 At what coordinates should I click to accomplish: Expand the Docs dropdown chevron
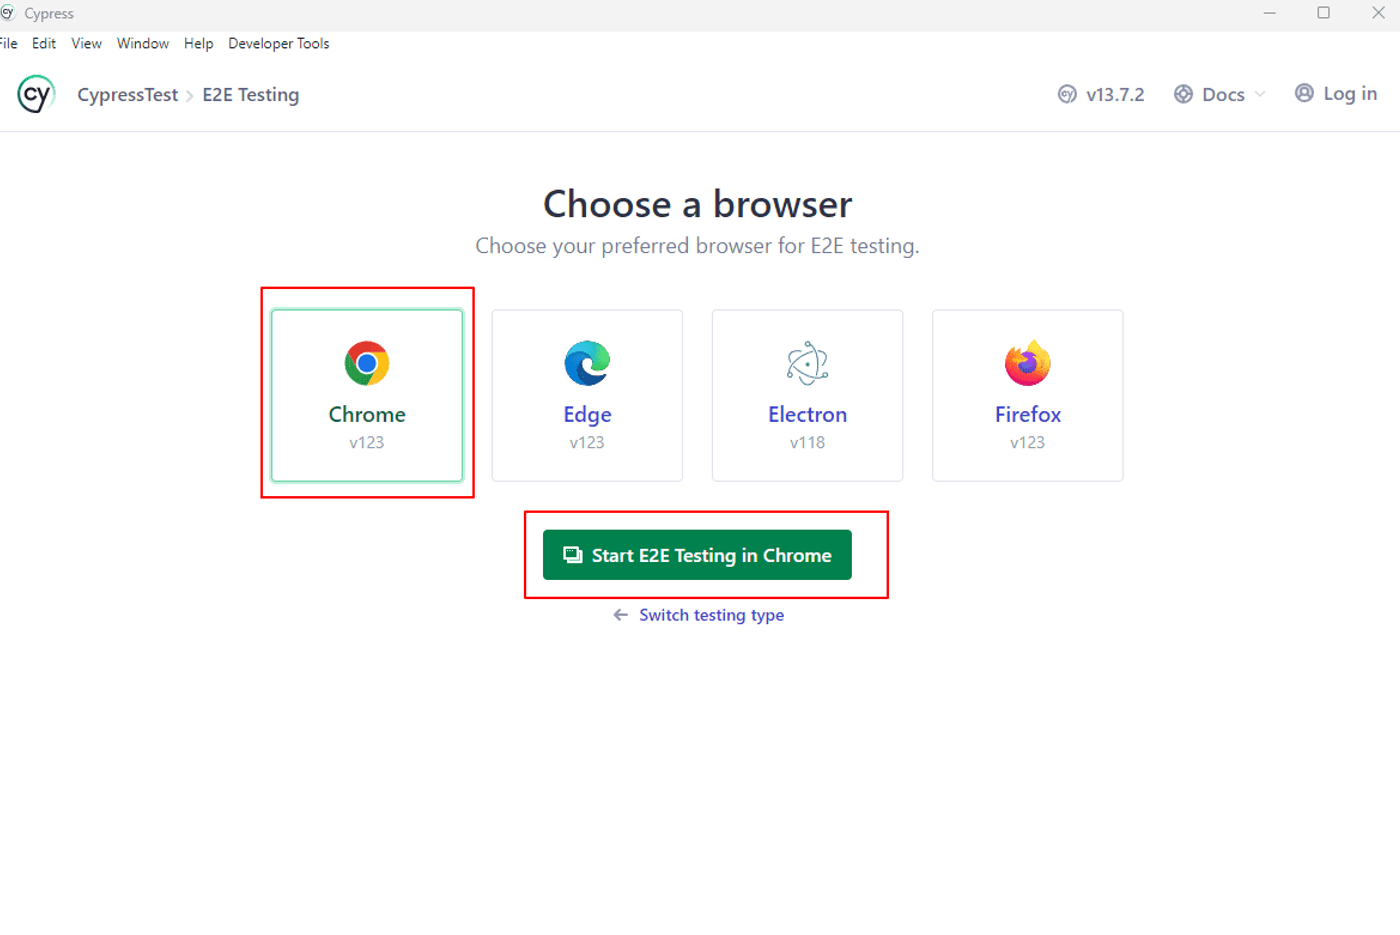pyautogui.click(x=1260, y=94)
